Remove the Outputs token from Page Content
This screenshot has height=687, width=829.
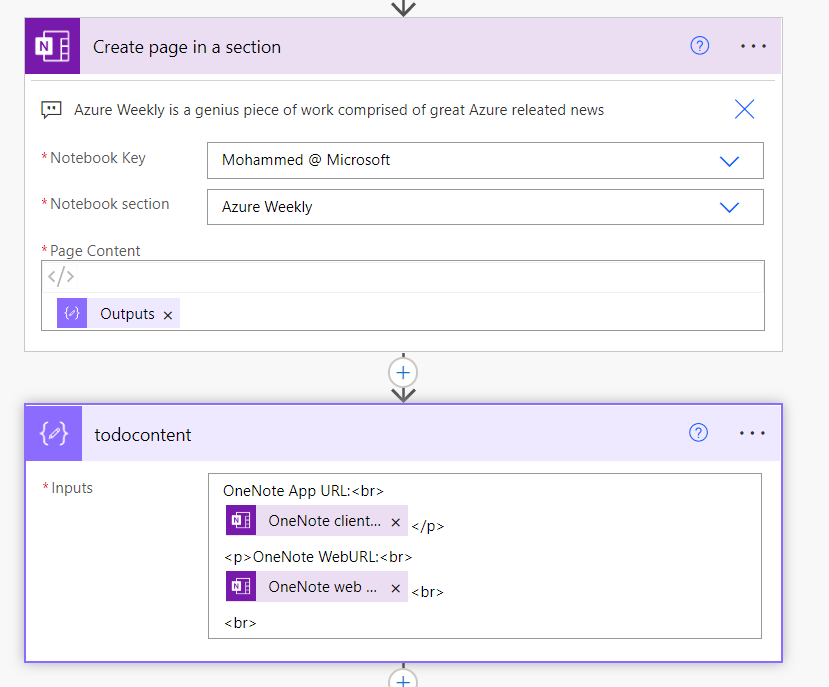click(x=168, y=315)
